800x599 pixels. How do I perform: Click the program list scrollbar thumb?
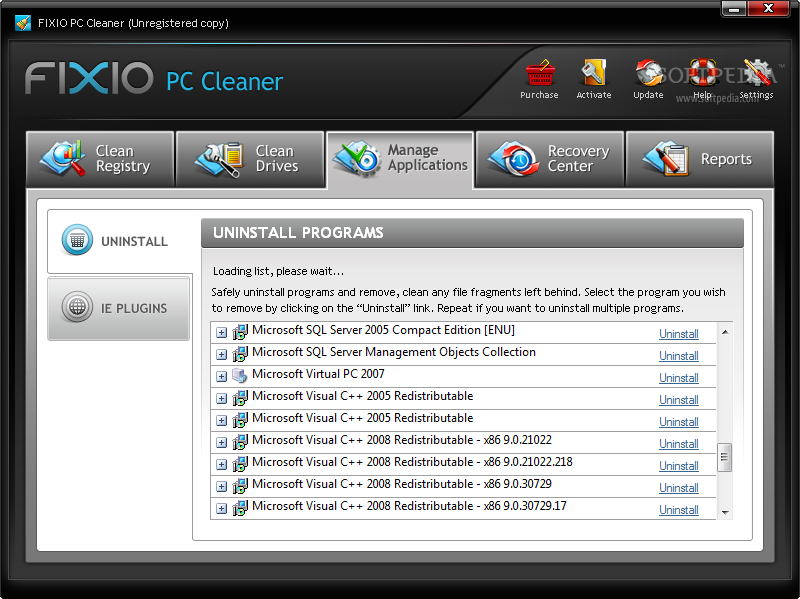724,457
